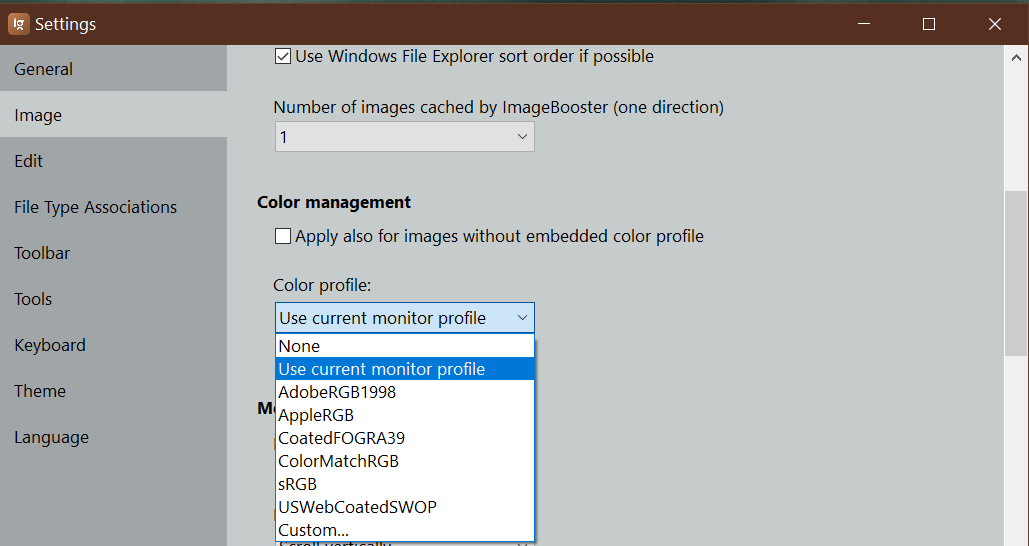Viewport: 1029px width, 546px height.
Task: Choose None from the color profile list
Action: pyautogui.click(x=405, y=346)
